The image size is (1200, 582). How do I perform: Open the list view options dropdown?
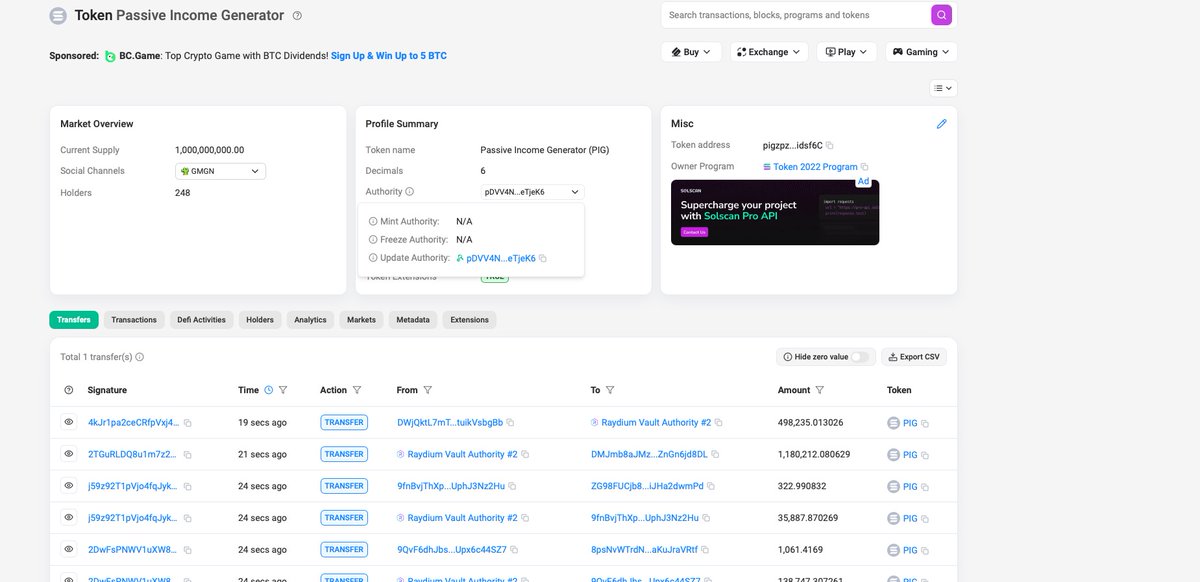tap(943, 88)
